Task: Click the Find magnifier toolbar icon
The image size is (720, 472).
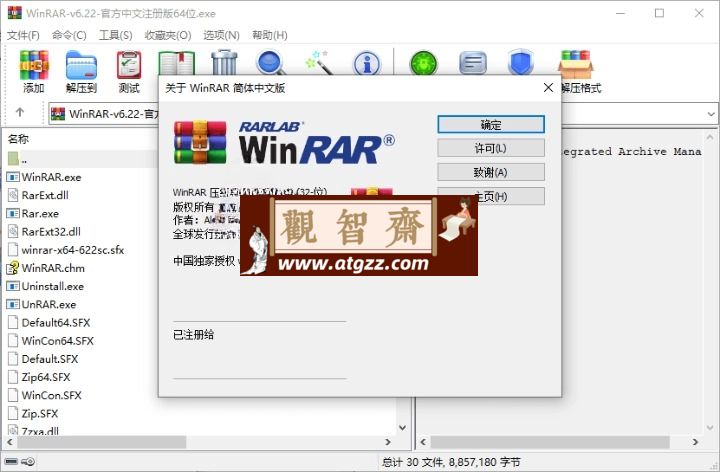Action: point(271,62)
